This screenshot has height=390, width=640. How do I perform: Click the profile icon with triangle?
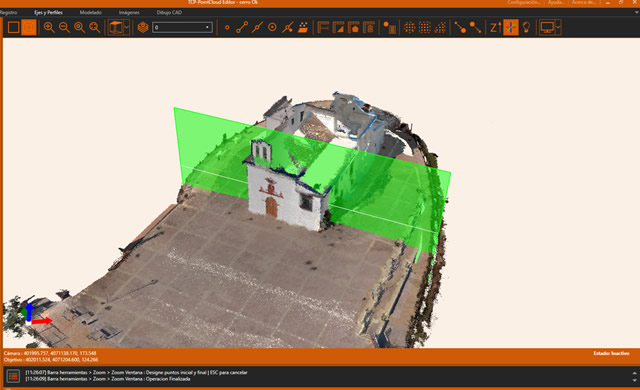pyautogui.click(x=338, y=27)
